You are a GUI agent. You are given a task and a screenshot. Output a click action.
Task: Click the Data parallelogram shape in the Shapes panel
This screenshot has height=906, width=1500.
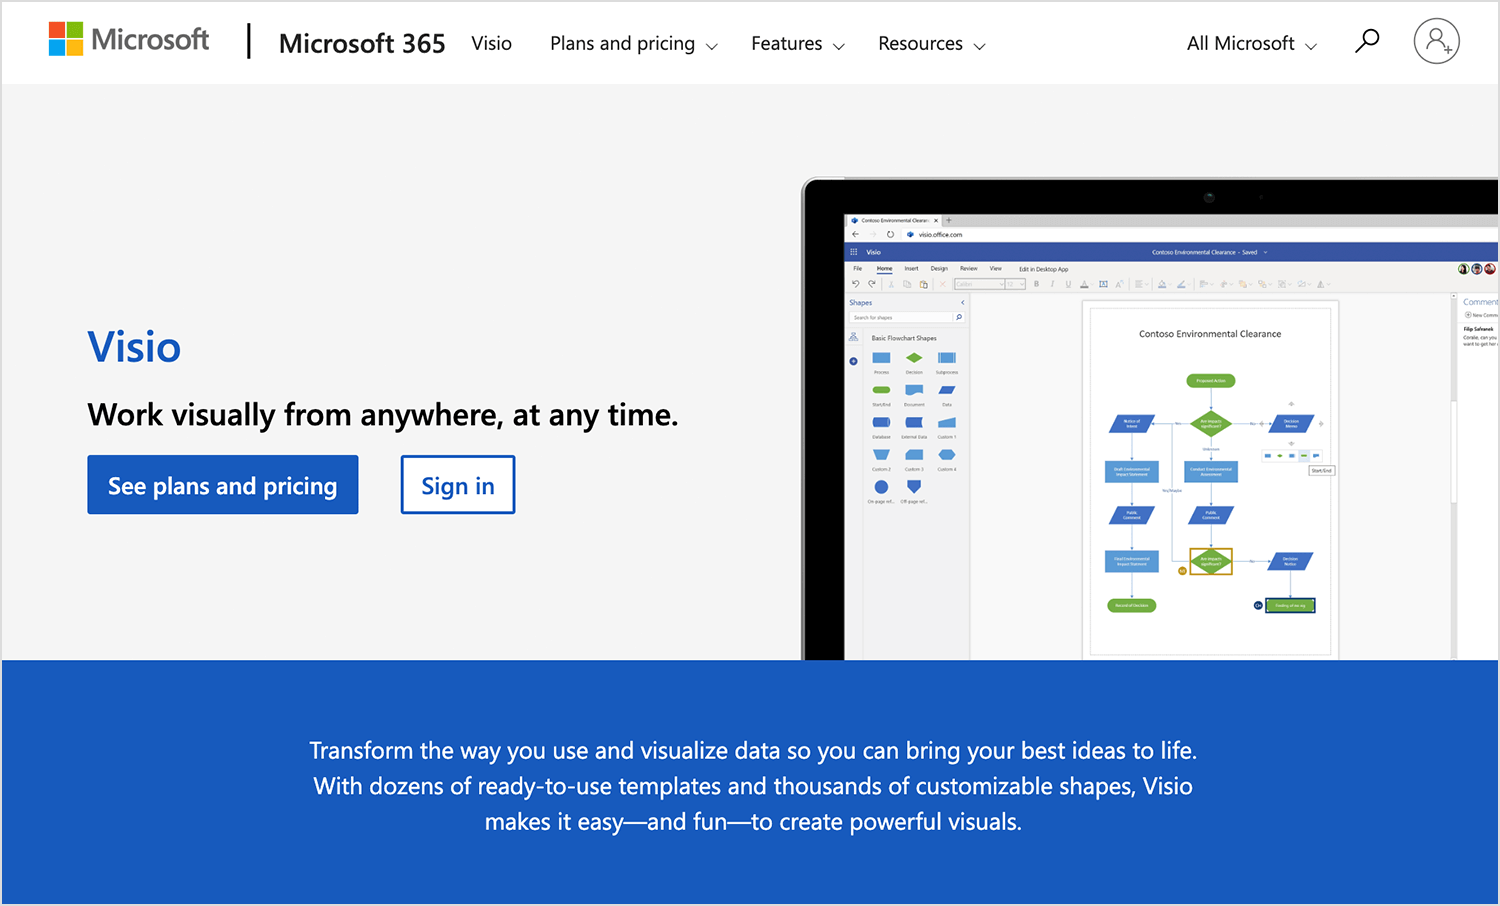(947, 390)
